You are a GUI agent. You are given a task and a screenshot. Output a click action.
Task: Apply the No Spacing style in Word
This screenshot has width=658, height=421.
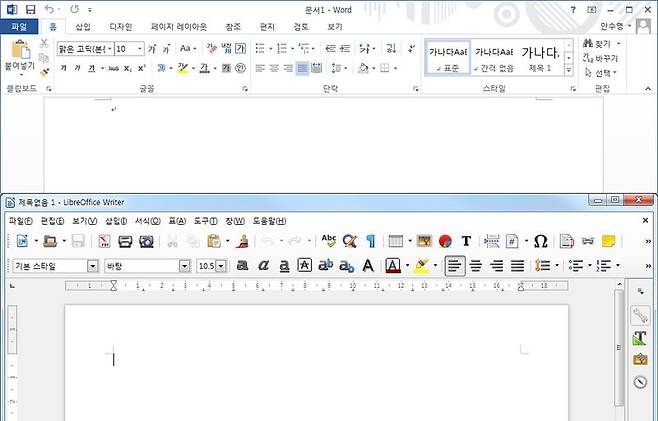494,58
